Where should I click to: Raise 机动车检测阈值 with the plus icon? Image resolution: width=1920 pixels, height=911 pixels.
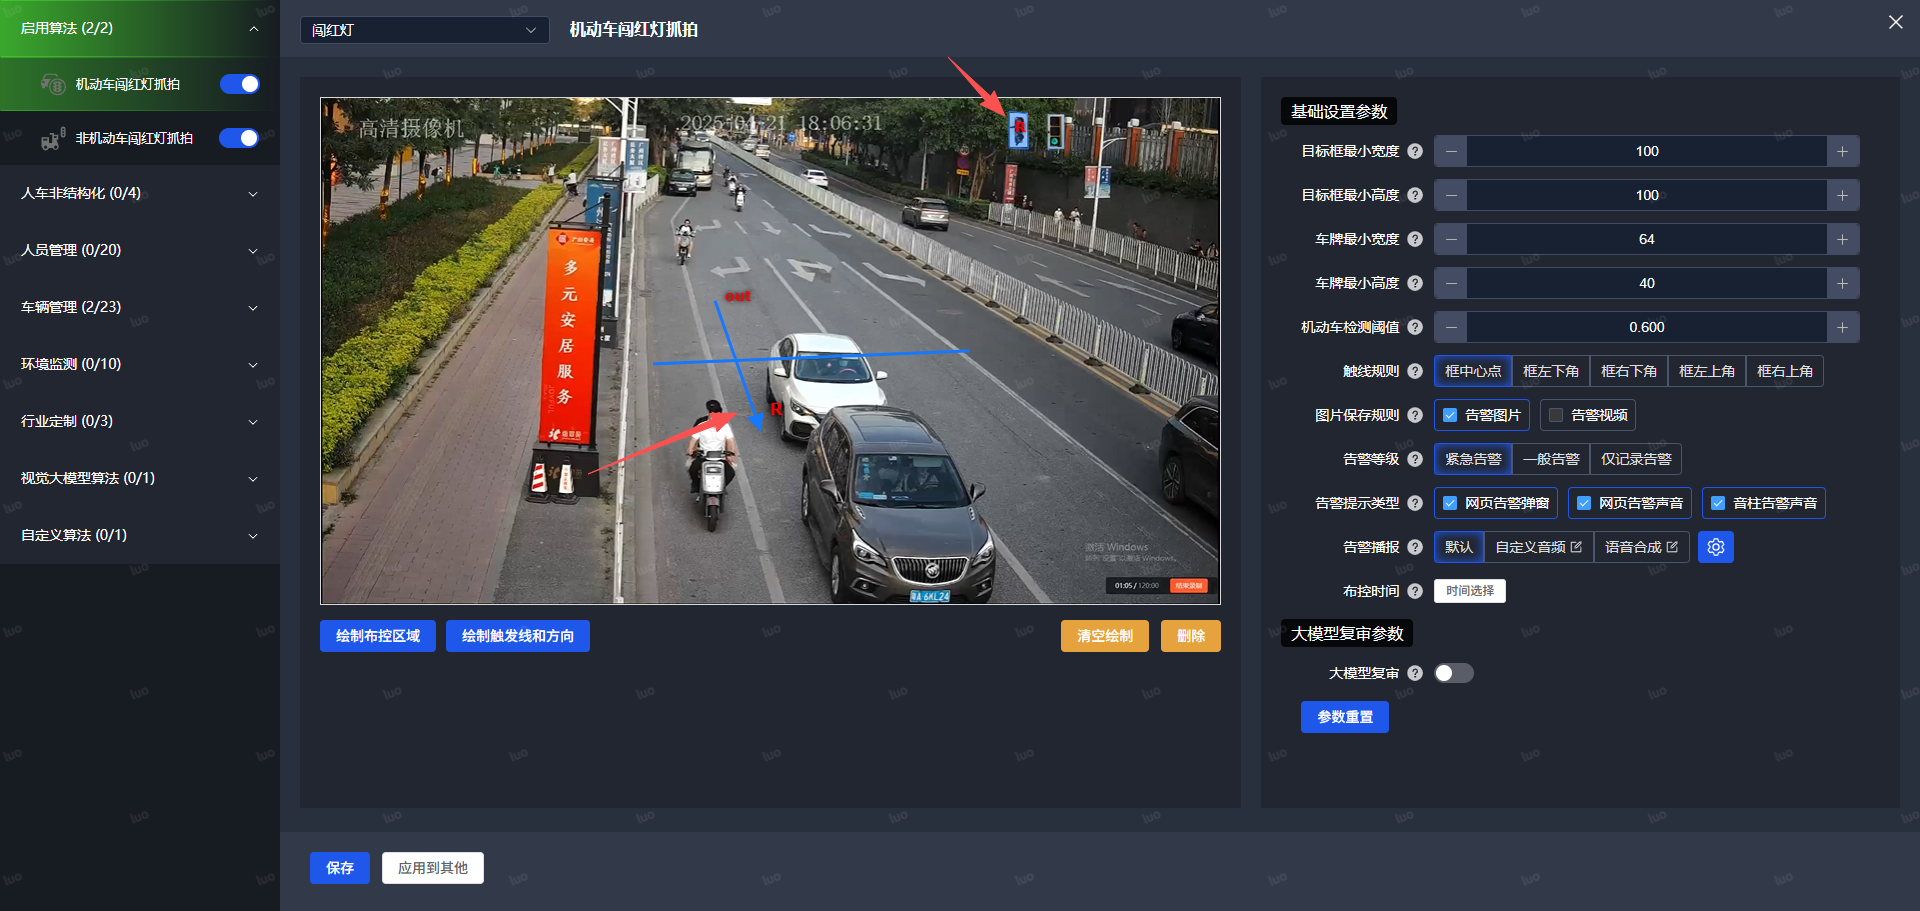1842,327
